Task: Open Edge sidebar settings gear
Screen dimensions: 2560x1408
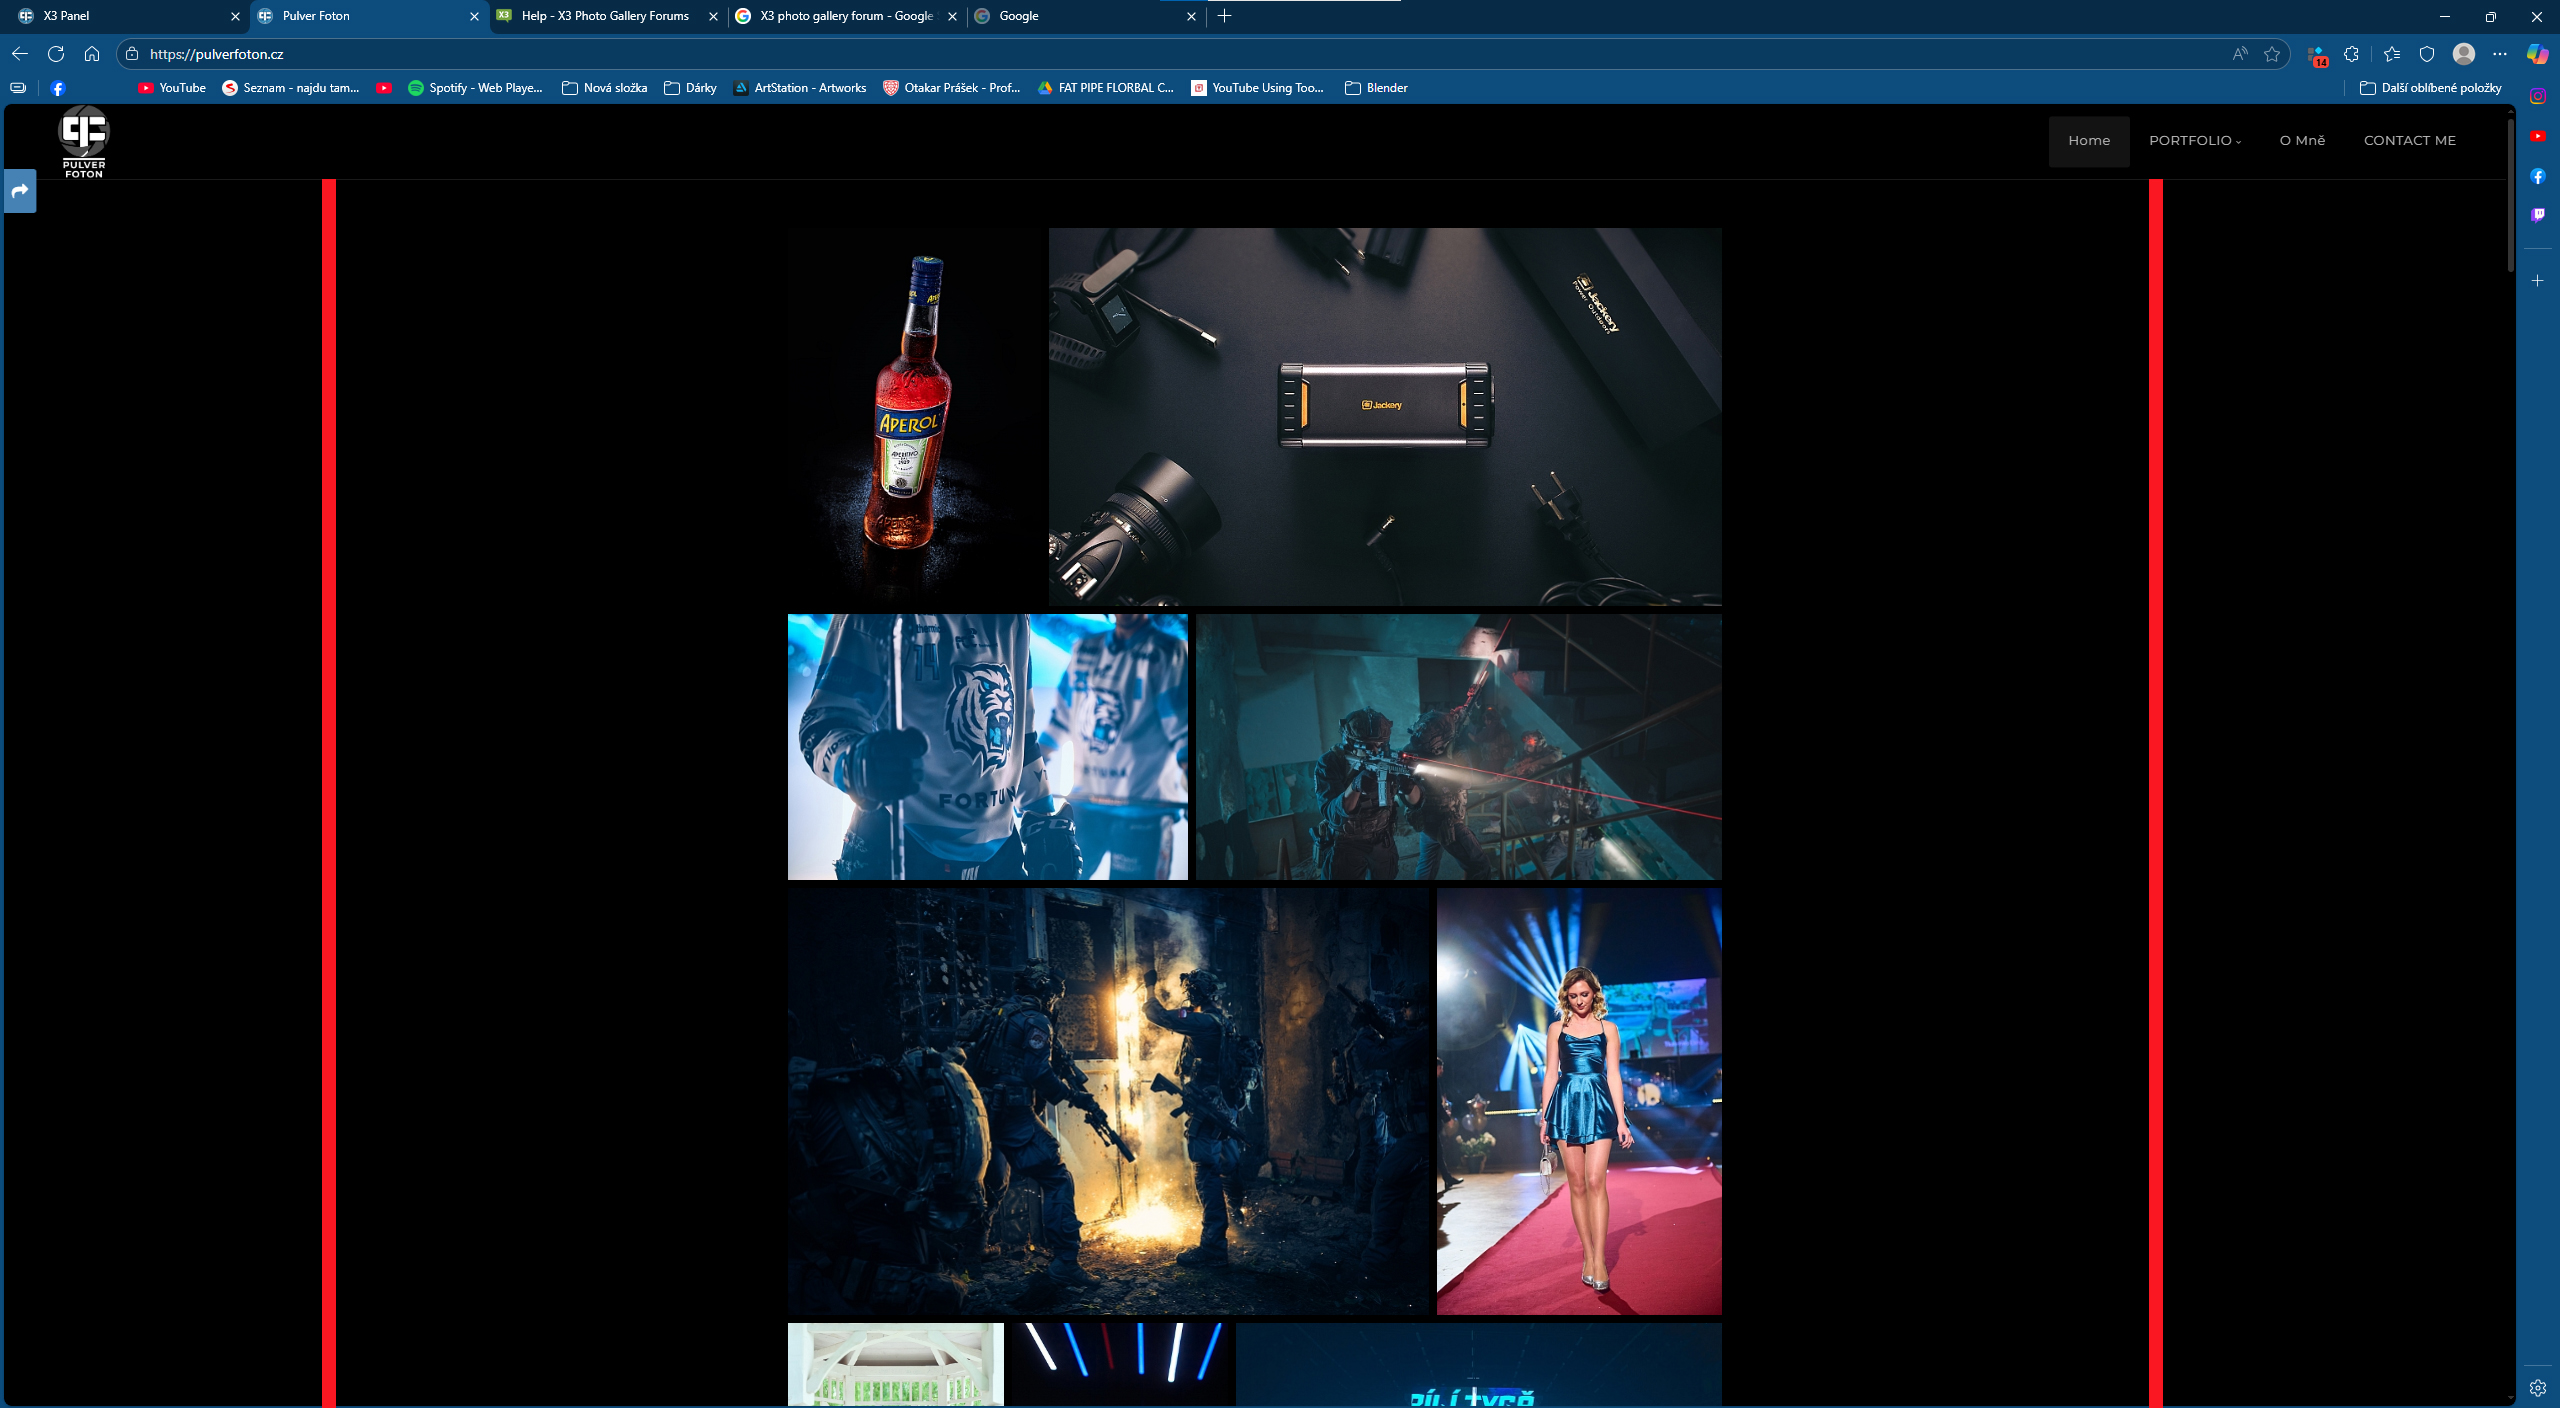Action: click(x=2538, y=1387)
